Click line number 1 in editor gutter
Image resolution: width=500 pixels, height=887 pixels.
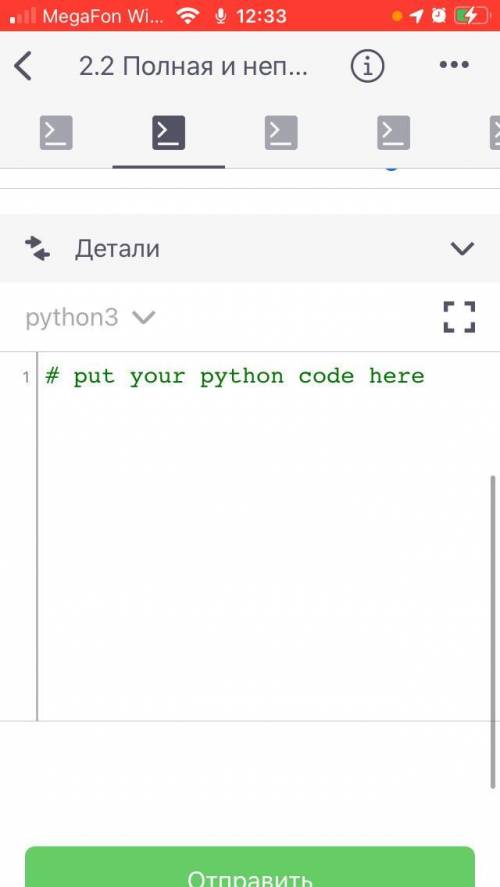pyautogui.click(x=26, y=377)
